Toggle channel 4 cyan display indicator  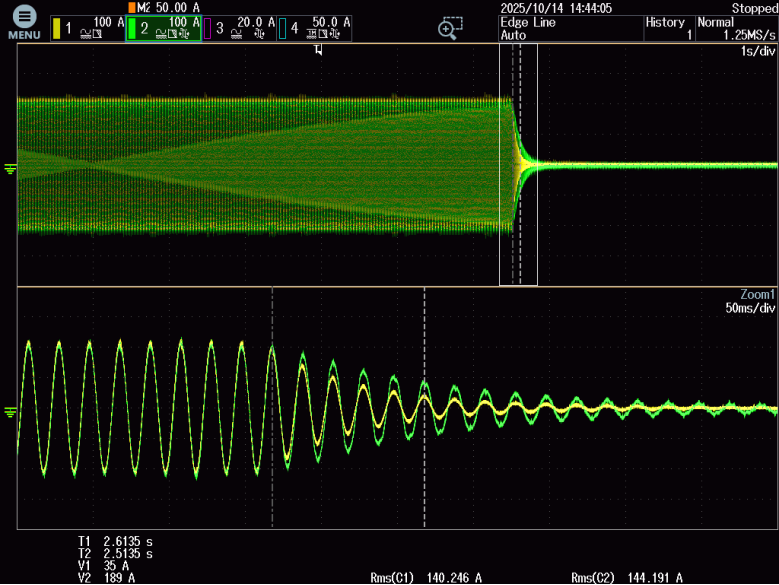281,29
